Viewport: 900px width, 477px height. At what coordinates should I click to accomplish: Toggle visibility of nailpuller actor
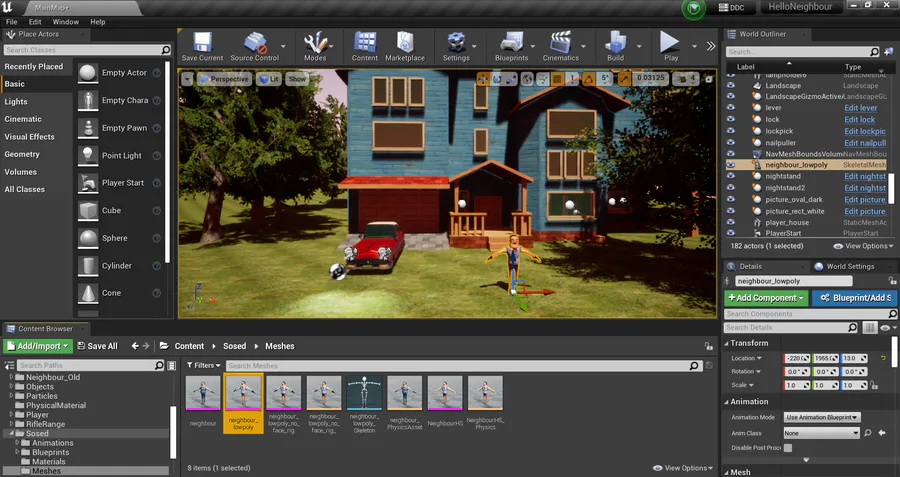[x=731, y=142]
